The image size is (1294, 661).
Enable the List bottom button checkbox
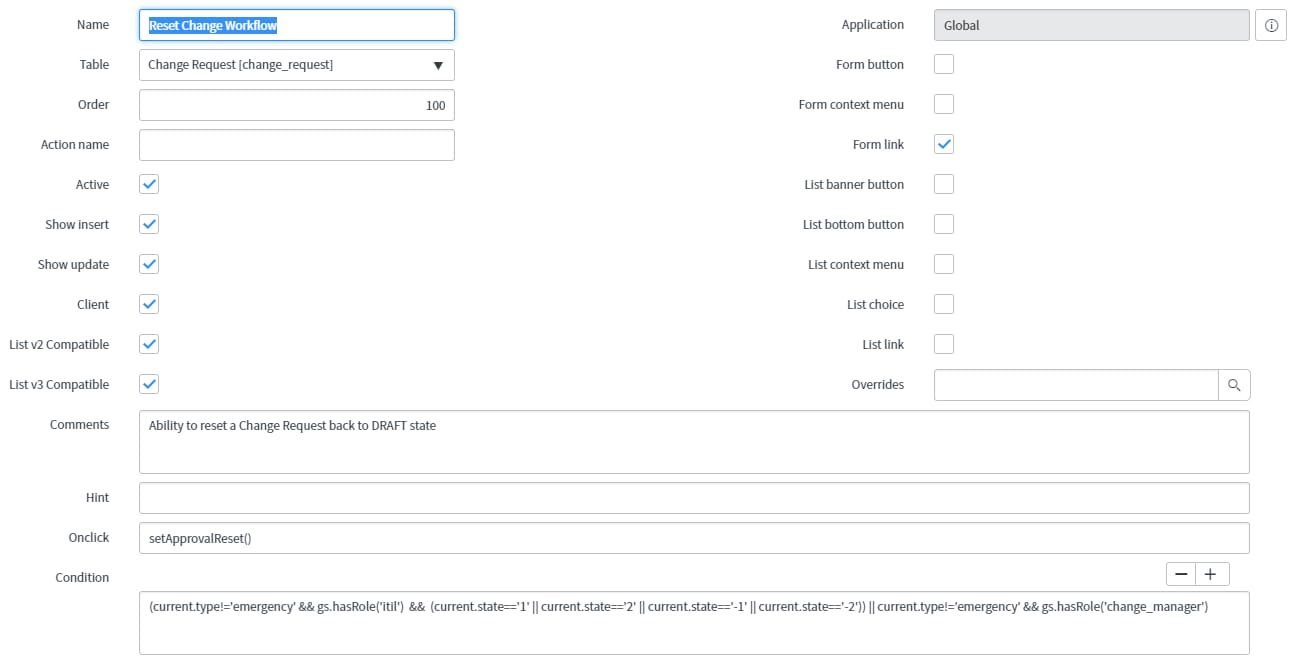944,224
